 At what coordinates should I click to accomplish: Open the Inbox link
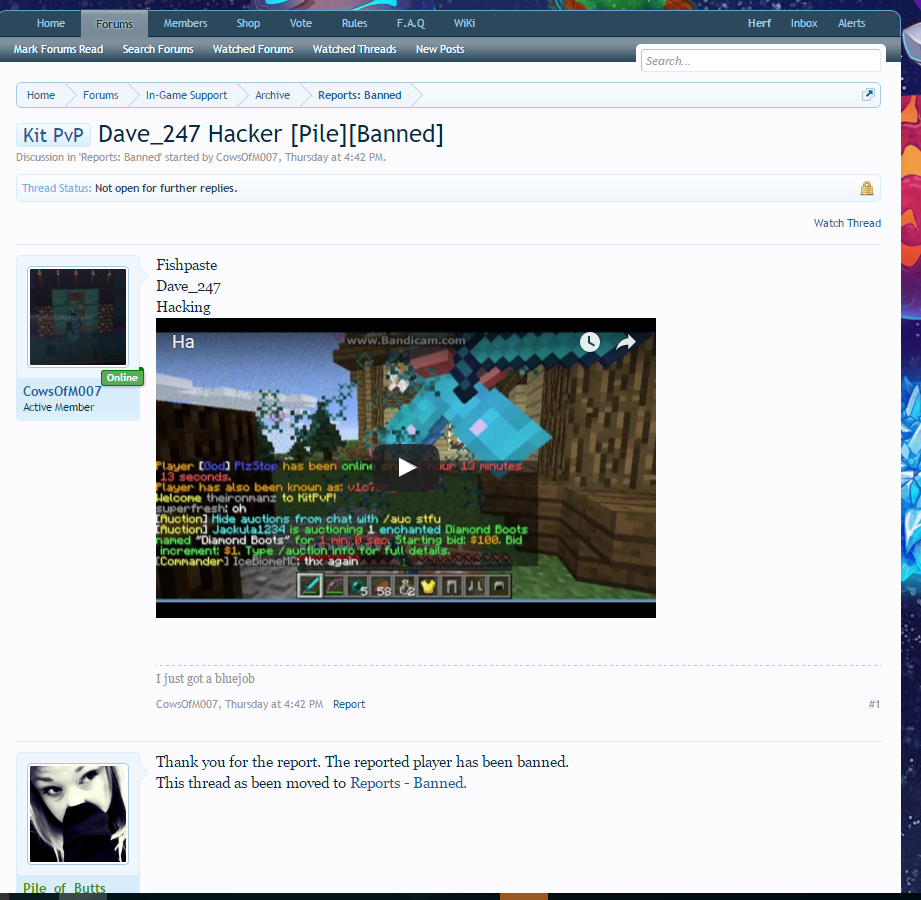804,23
